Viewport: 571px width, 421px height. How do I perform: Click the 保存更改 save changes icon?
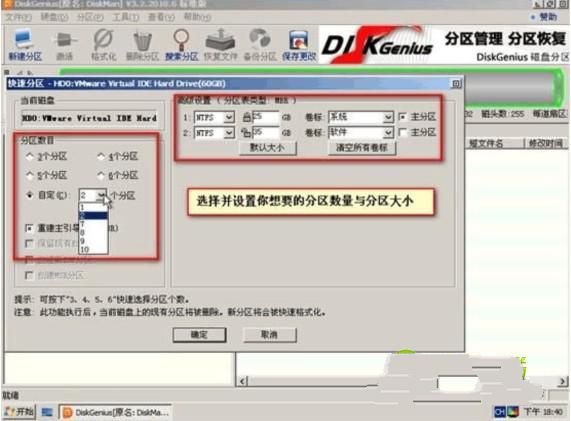click(x=299, y=44)
